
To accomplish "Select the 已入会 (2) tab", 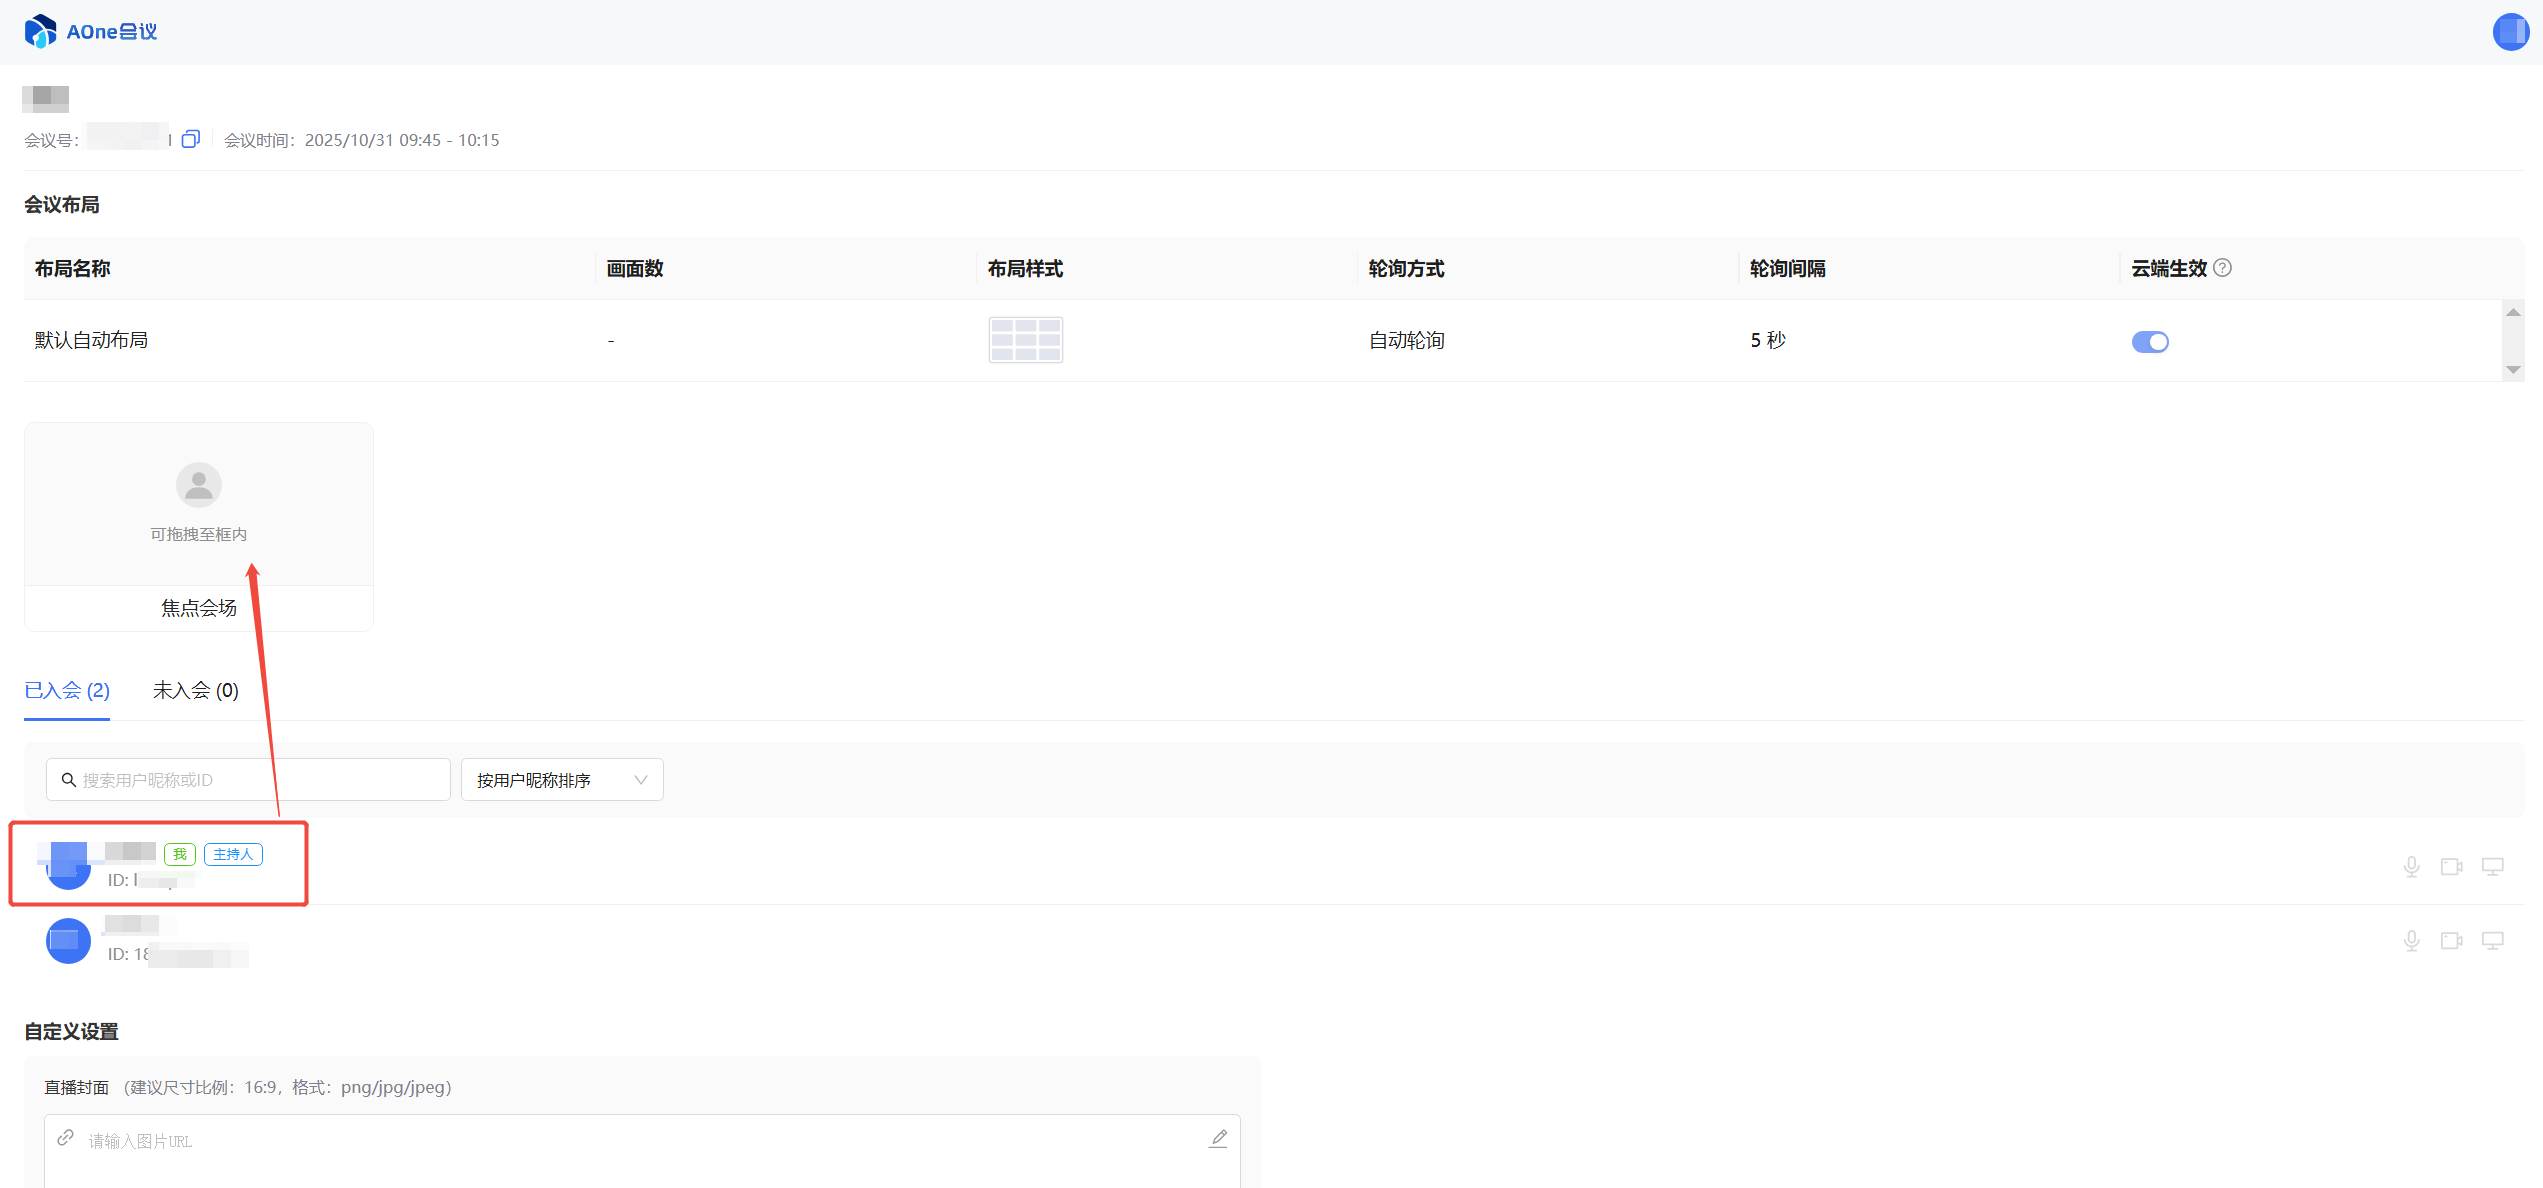I will click(67, 691).
